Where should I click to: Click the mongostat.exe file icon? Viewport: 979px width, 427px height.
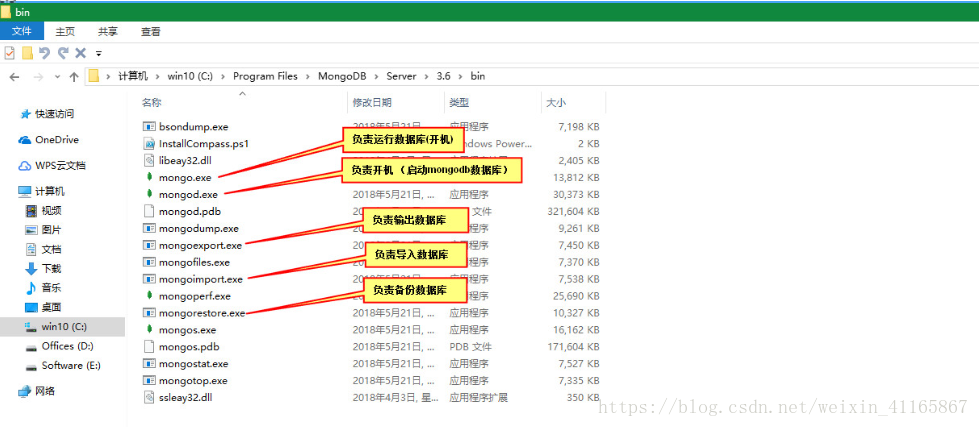click(x=149, y=363)
